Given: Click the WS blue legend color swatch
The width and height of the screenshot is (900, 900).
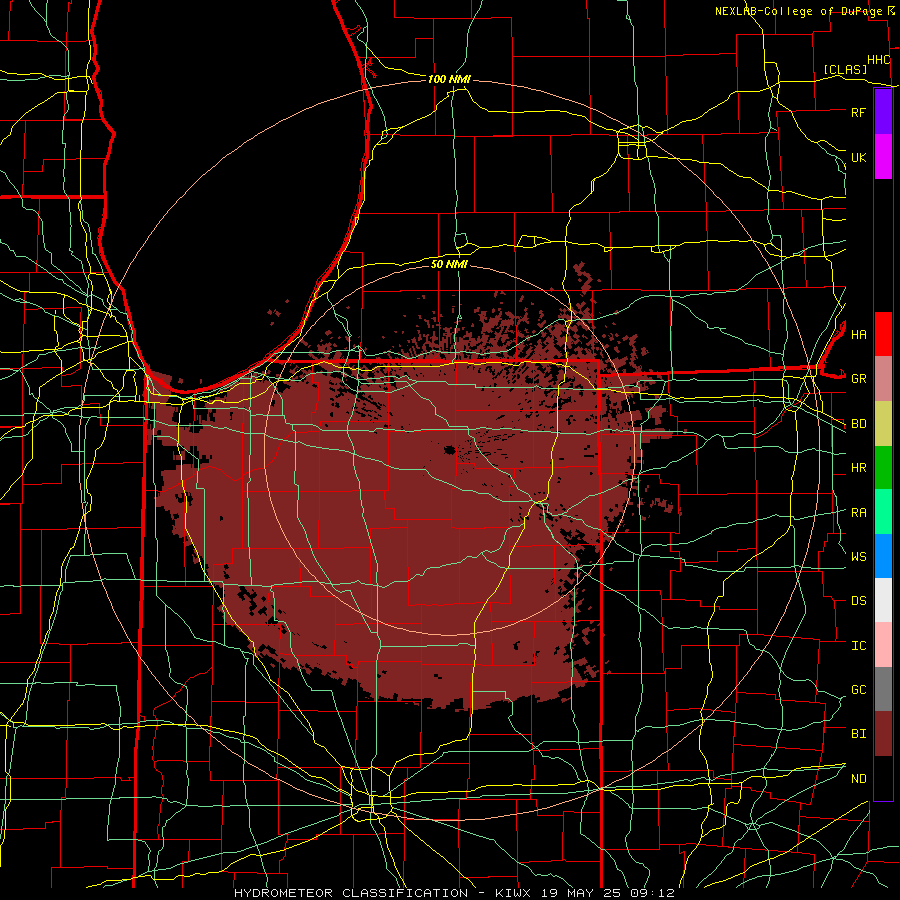Looking at the screenshot, I should pos(883,556).
